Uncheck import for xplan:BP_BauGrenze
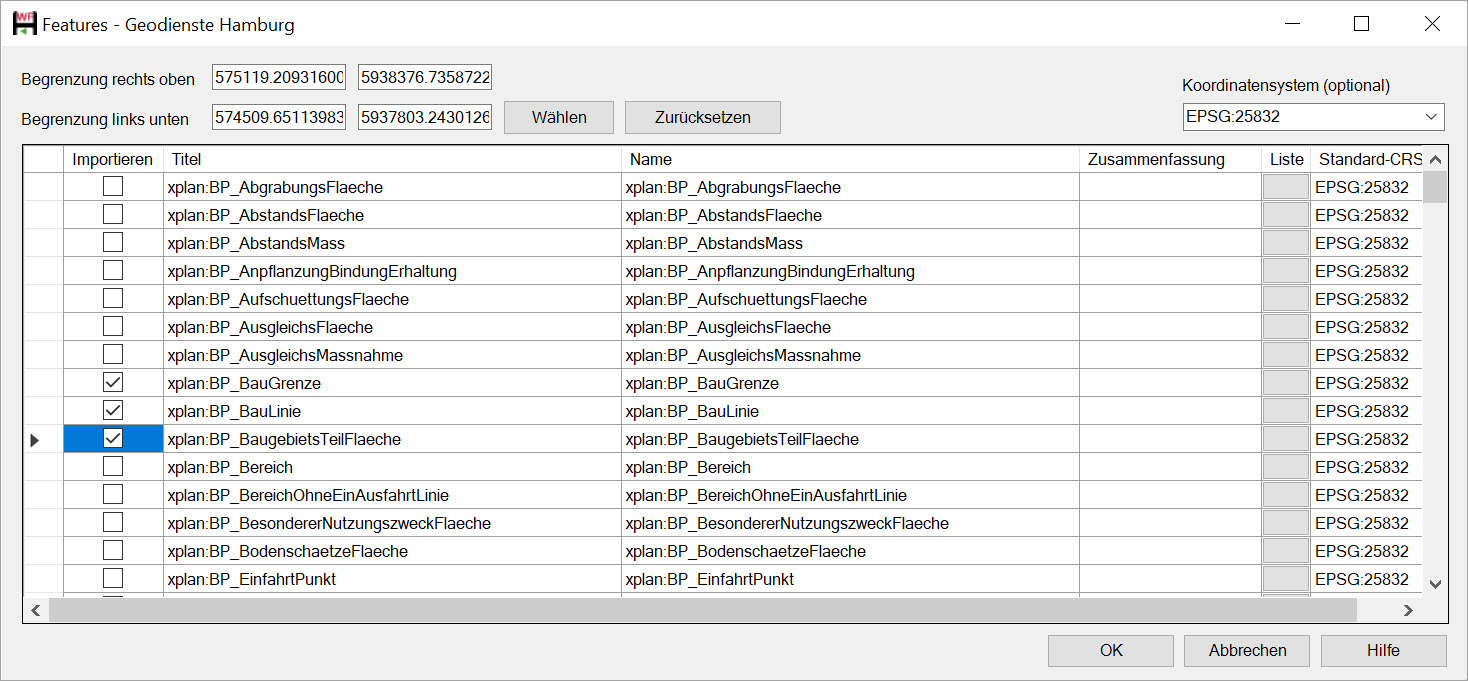Viewport: 1468px width, 681px height. (113, 383)
